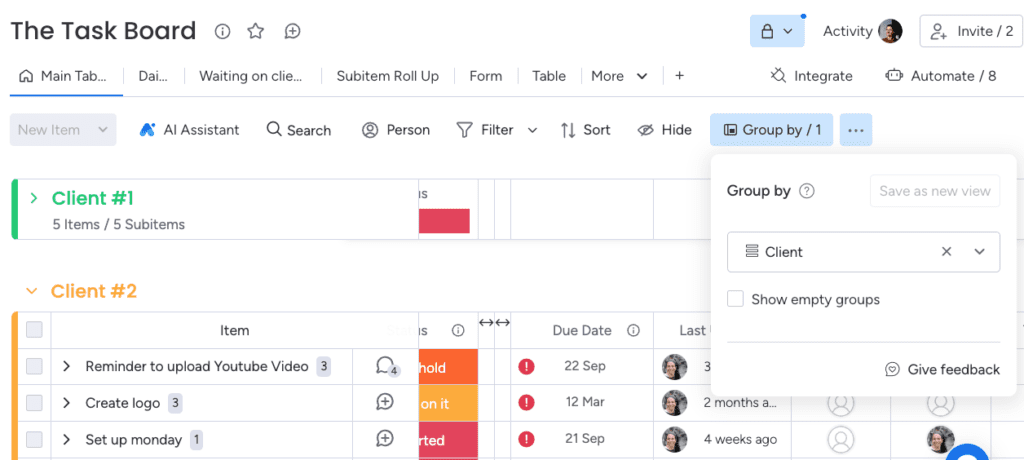The image size is (1024, 460).
Task: Open the Client group-by dropdown arrow
Action: 980,252
